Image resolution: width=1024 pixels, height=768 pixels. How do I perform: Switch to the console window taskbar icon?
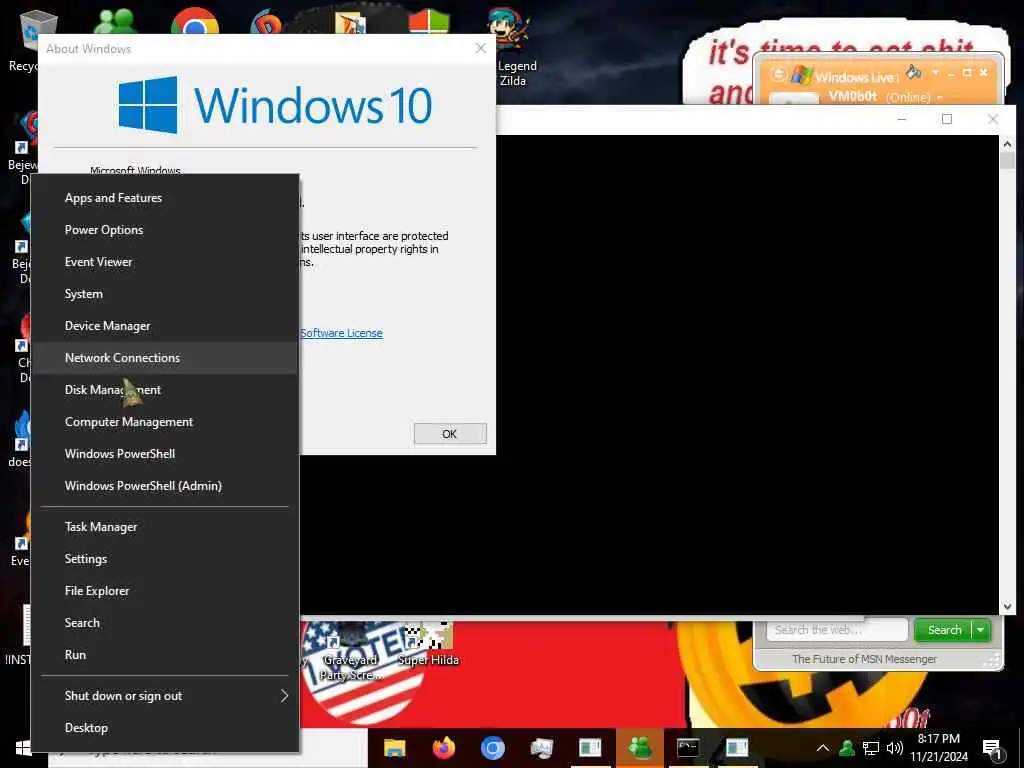pos(688,748)
